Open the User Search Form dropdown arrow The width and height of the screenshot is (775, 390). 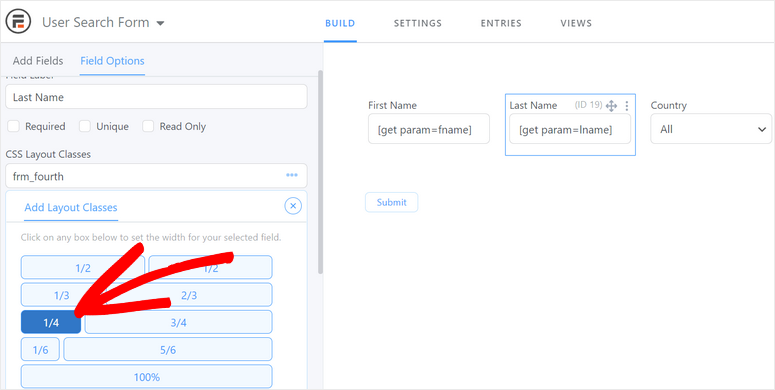160,23
